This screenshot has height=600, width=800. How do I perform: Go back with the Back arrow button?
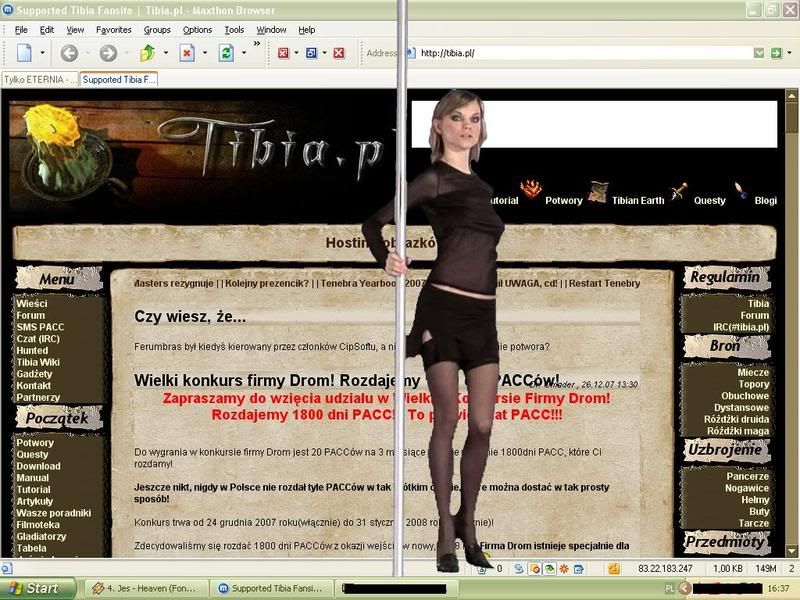coord(69,53)
